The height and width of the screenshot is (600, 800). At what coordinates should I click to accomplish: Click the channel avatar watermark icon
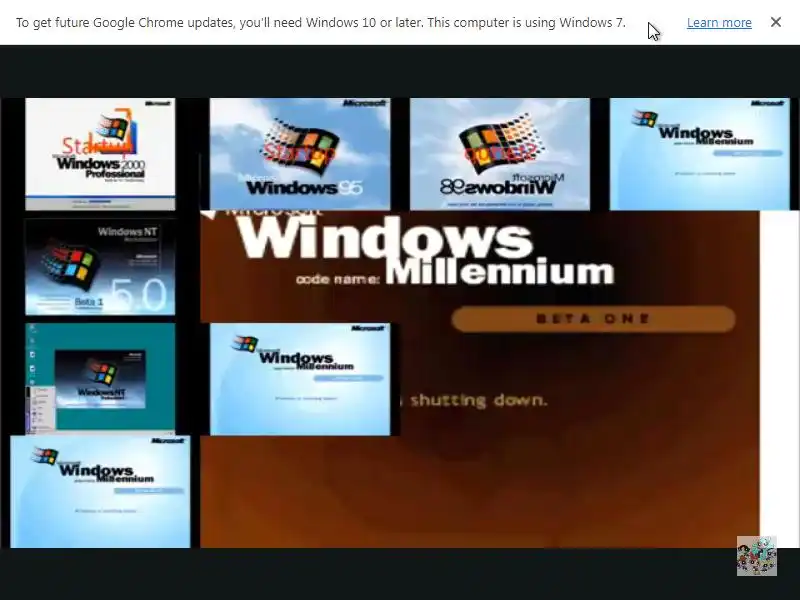click(x=757, y=556)
